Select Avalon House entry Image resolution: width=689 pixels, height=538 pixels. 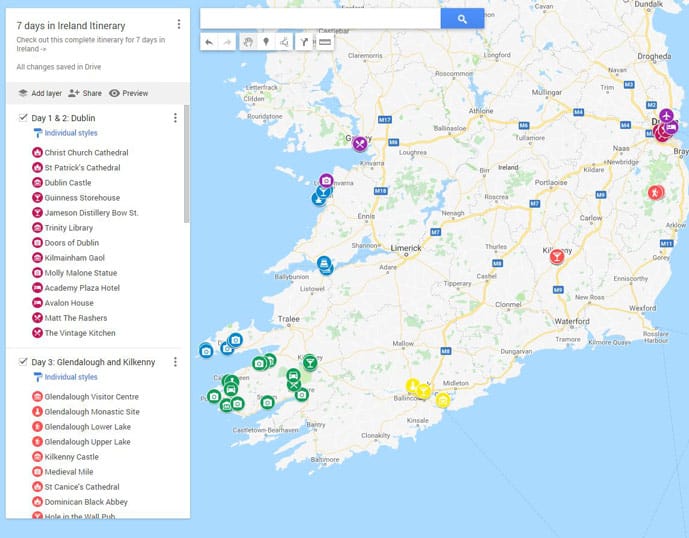coord(63,303)
